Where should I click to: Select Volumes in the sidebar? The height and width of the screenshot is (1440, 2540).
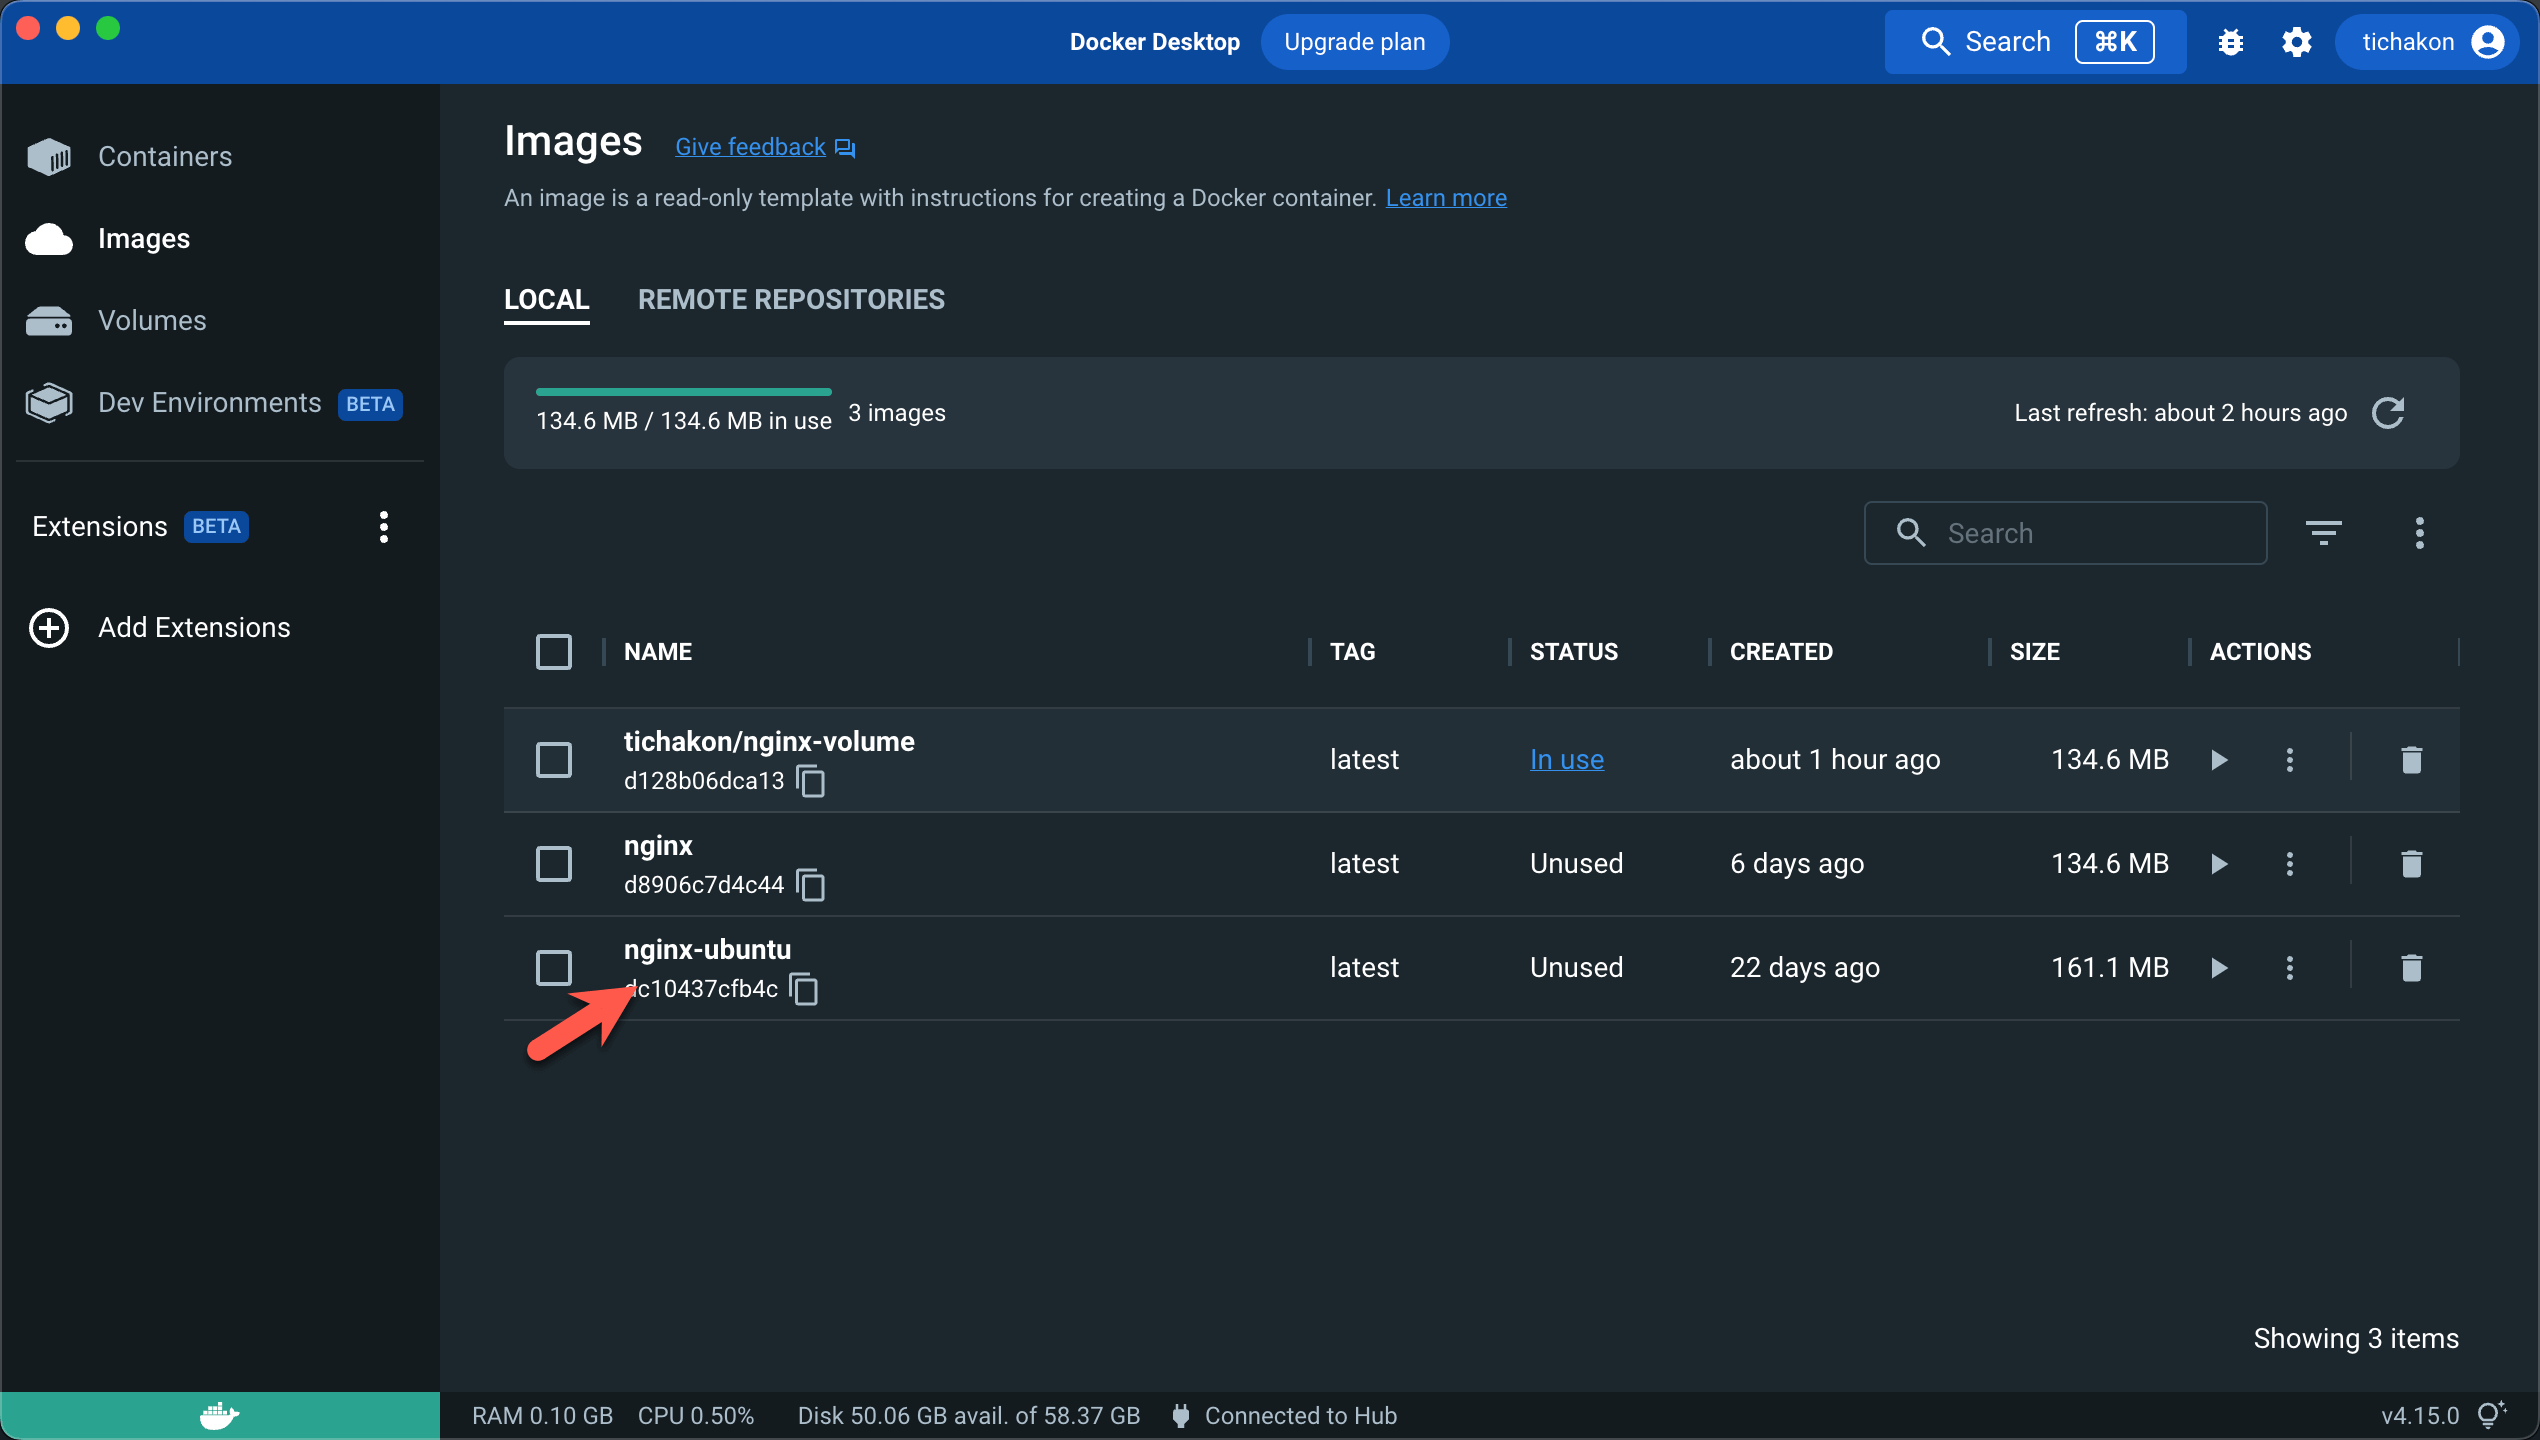(151, 320)
